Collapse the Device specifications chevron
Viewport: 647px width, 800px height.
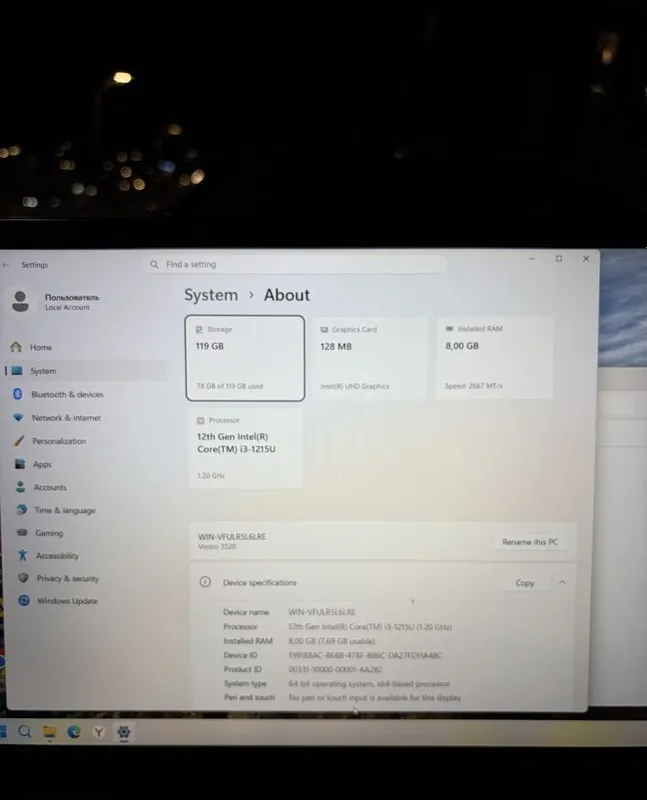pos(562,582)
